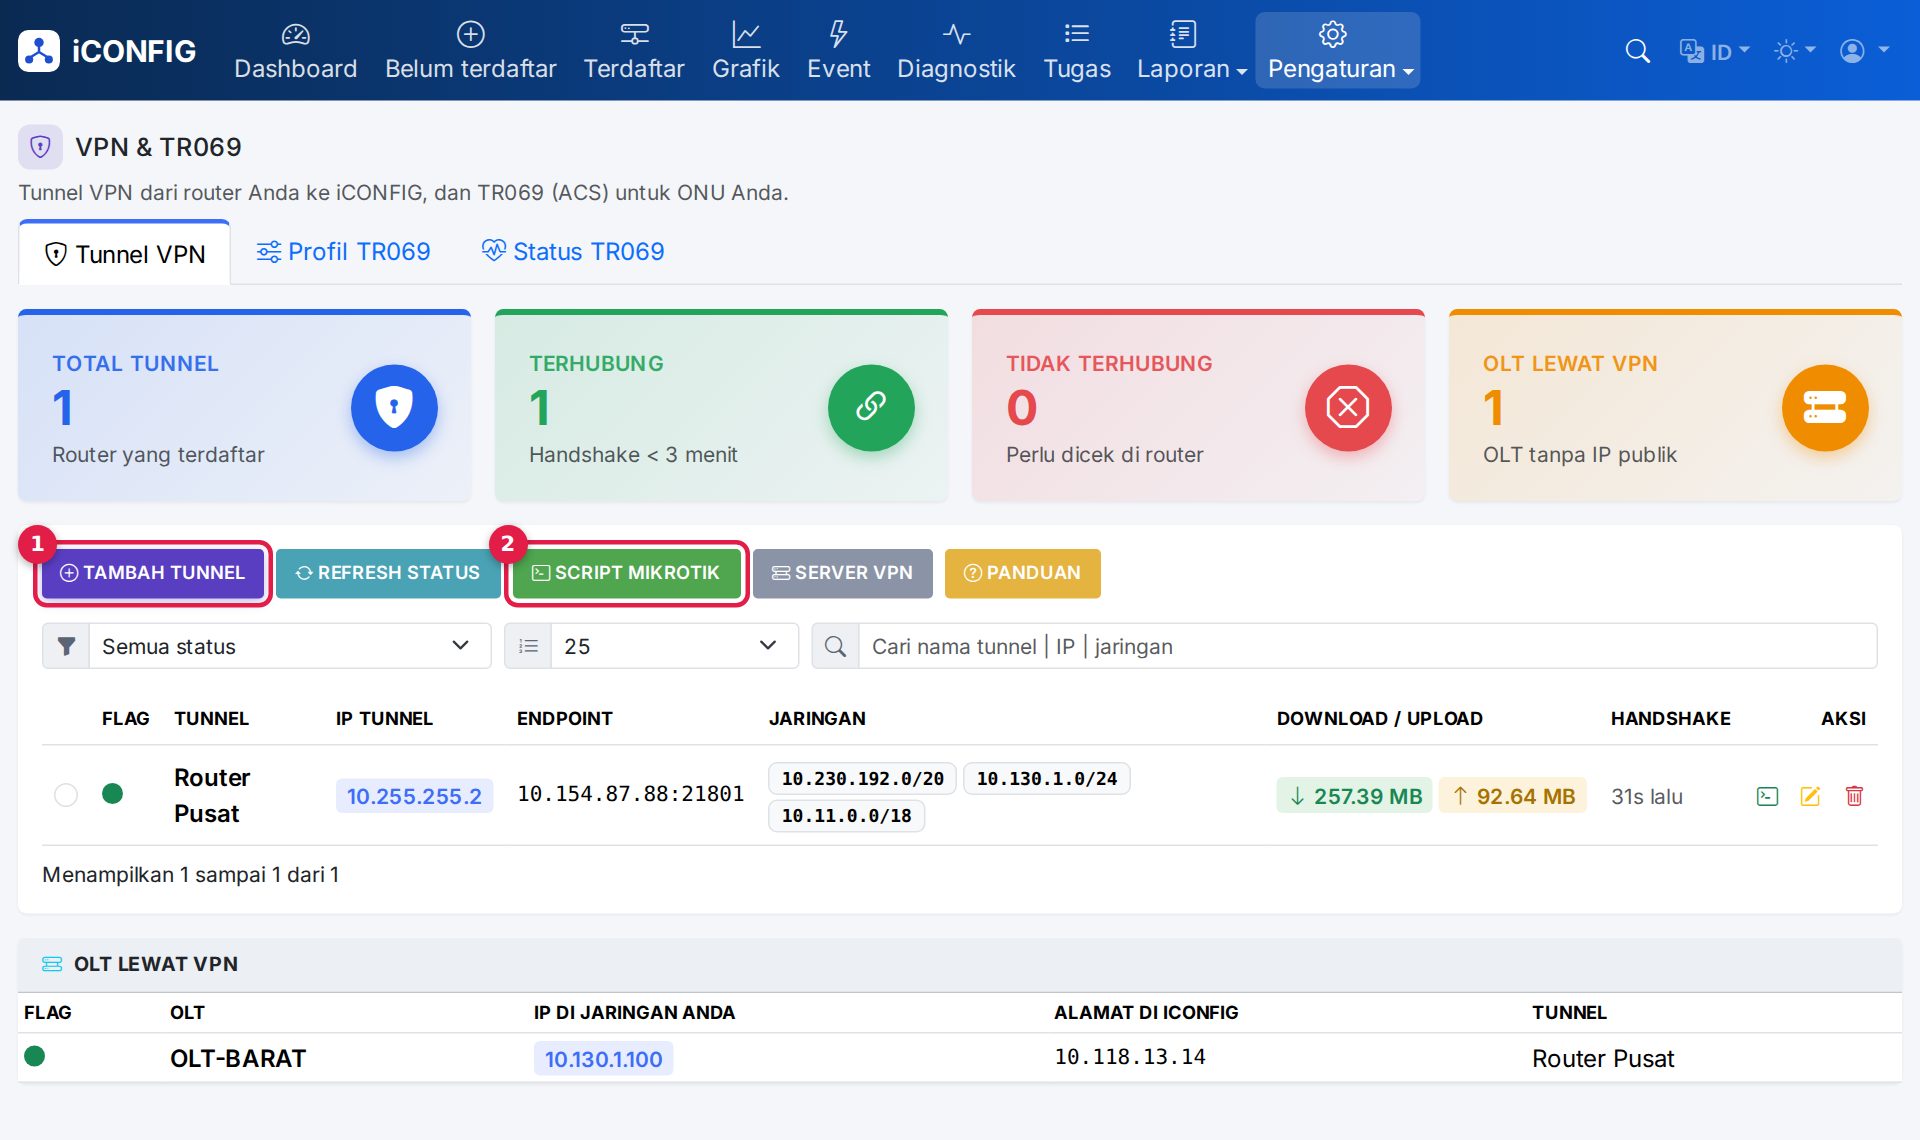Open Diagnostik page
The width and height of the screenshot is (1920, 1140).
956,51
